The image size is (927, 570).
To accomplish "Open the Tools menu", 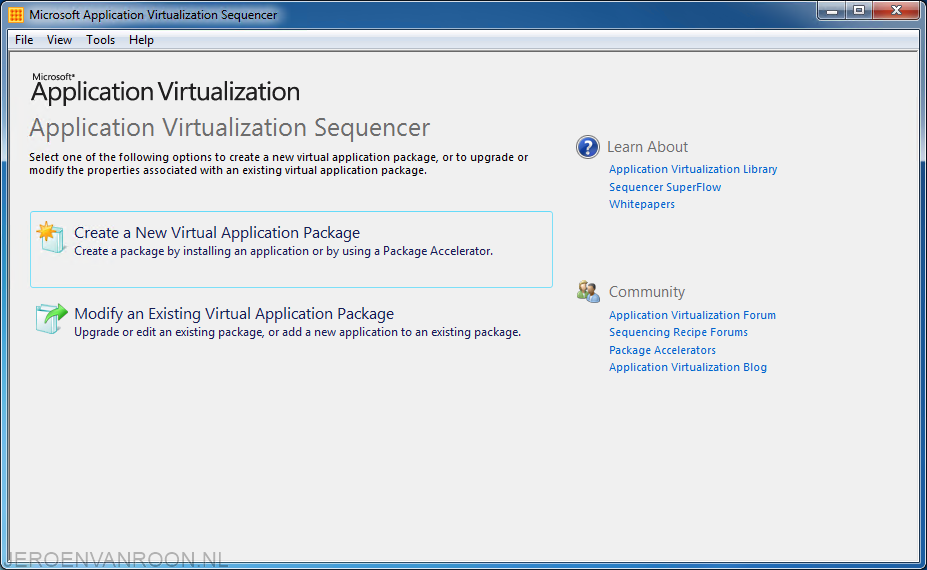I will pos(100,40).
